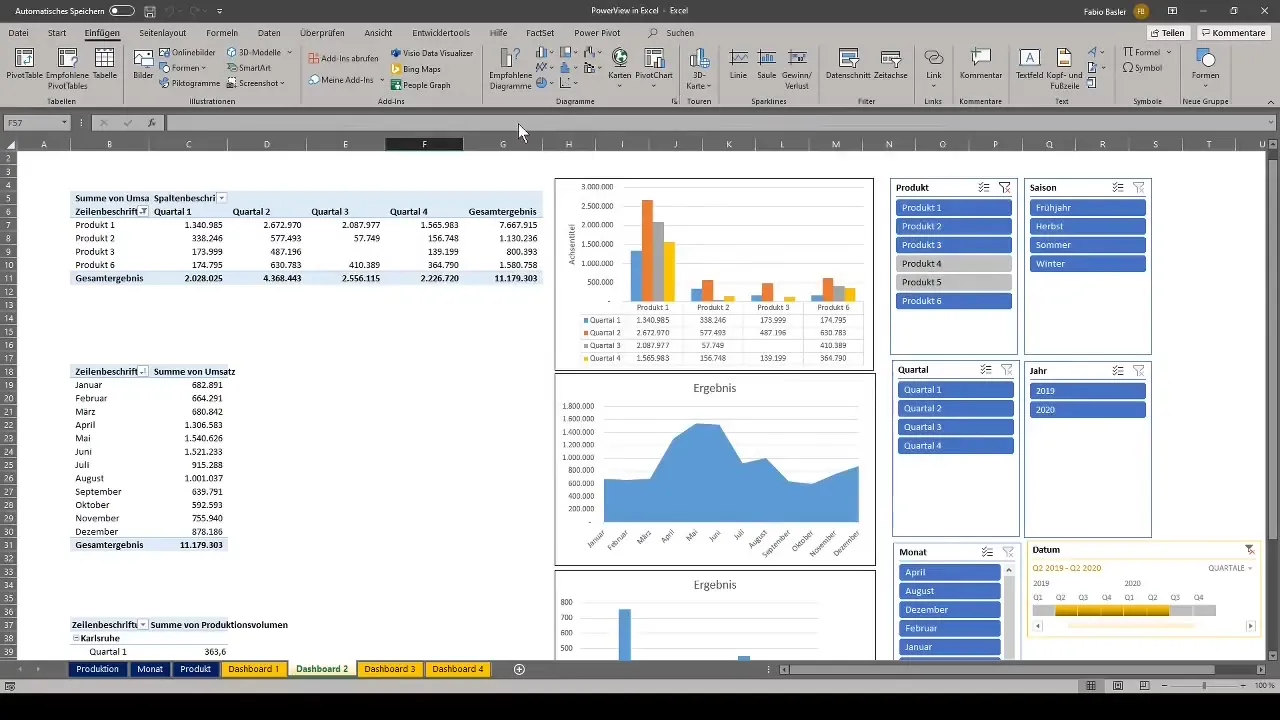Switch to the Produktion sheet tab

coord(97,669)
